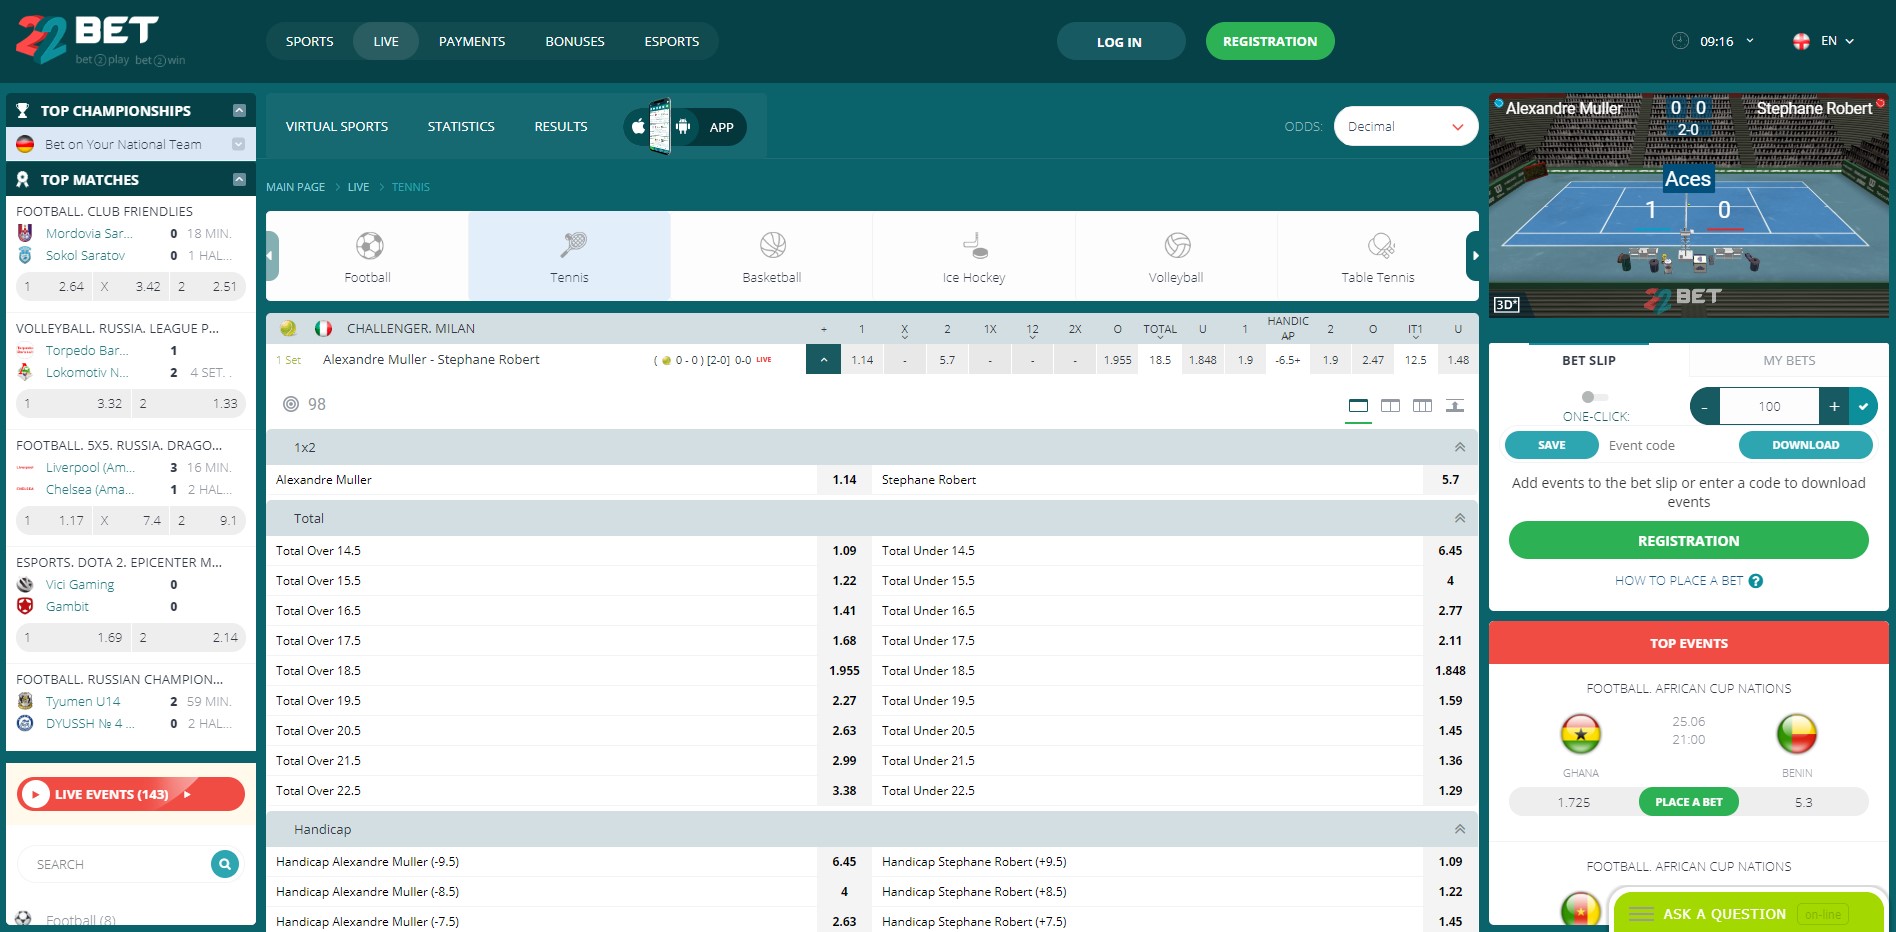Image resolution: width=1896 pixels, height=932 pixels.
Task: Select the Tennis racket icon
Action: coord(574,245)
